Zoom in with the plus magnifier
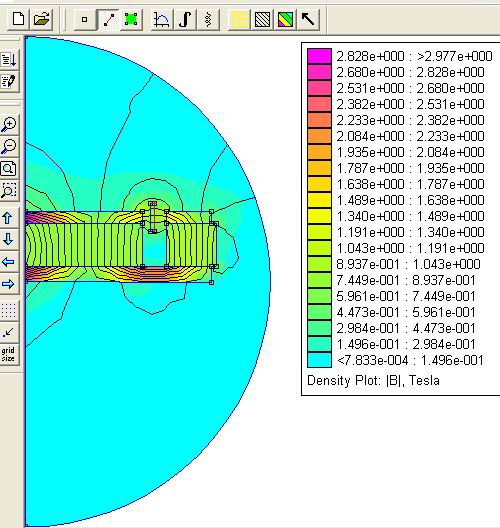The image size is (500, 528). click(9, 125)
